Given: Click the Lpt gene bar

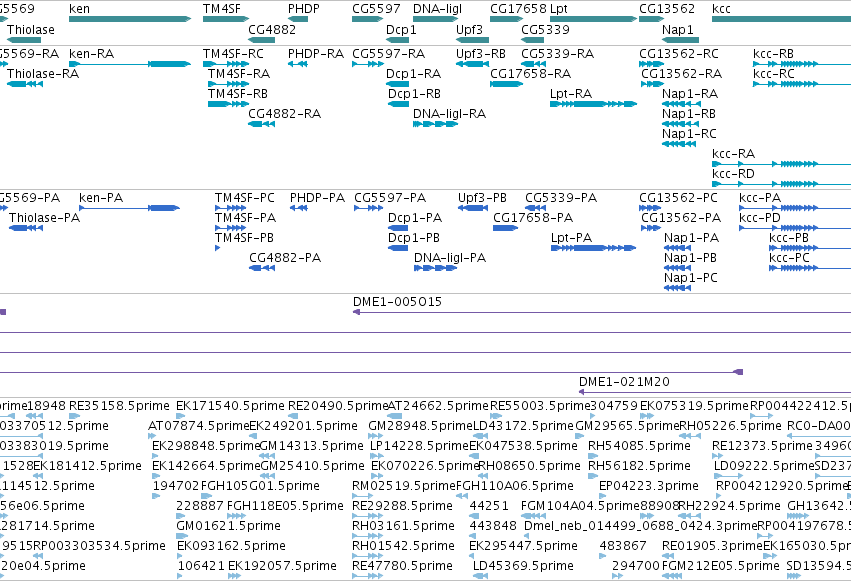Looking at the screenshot, I should pyautogui.click(x=593, y=19).
